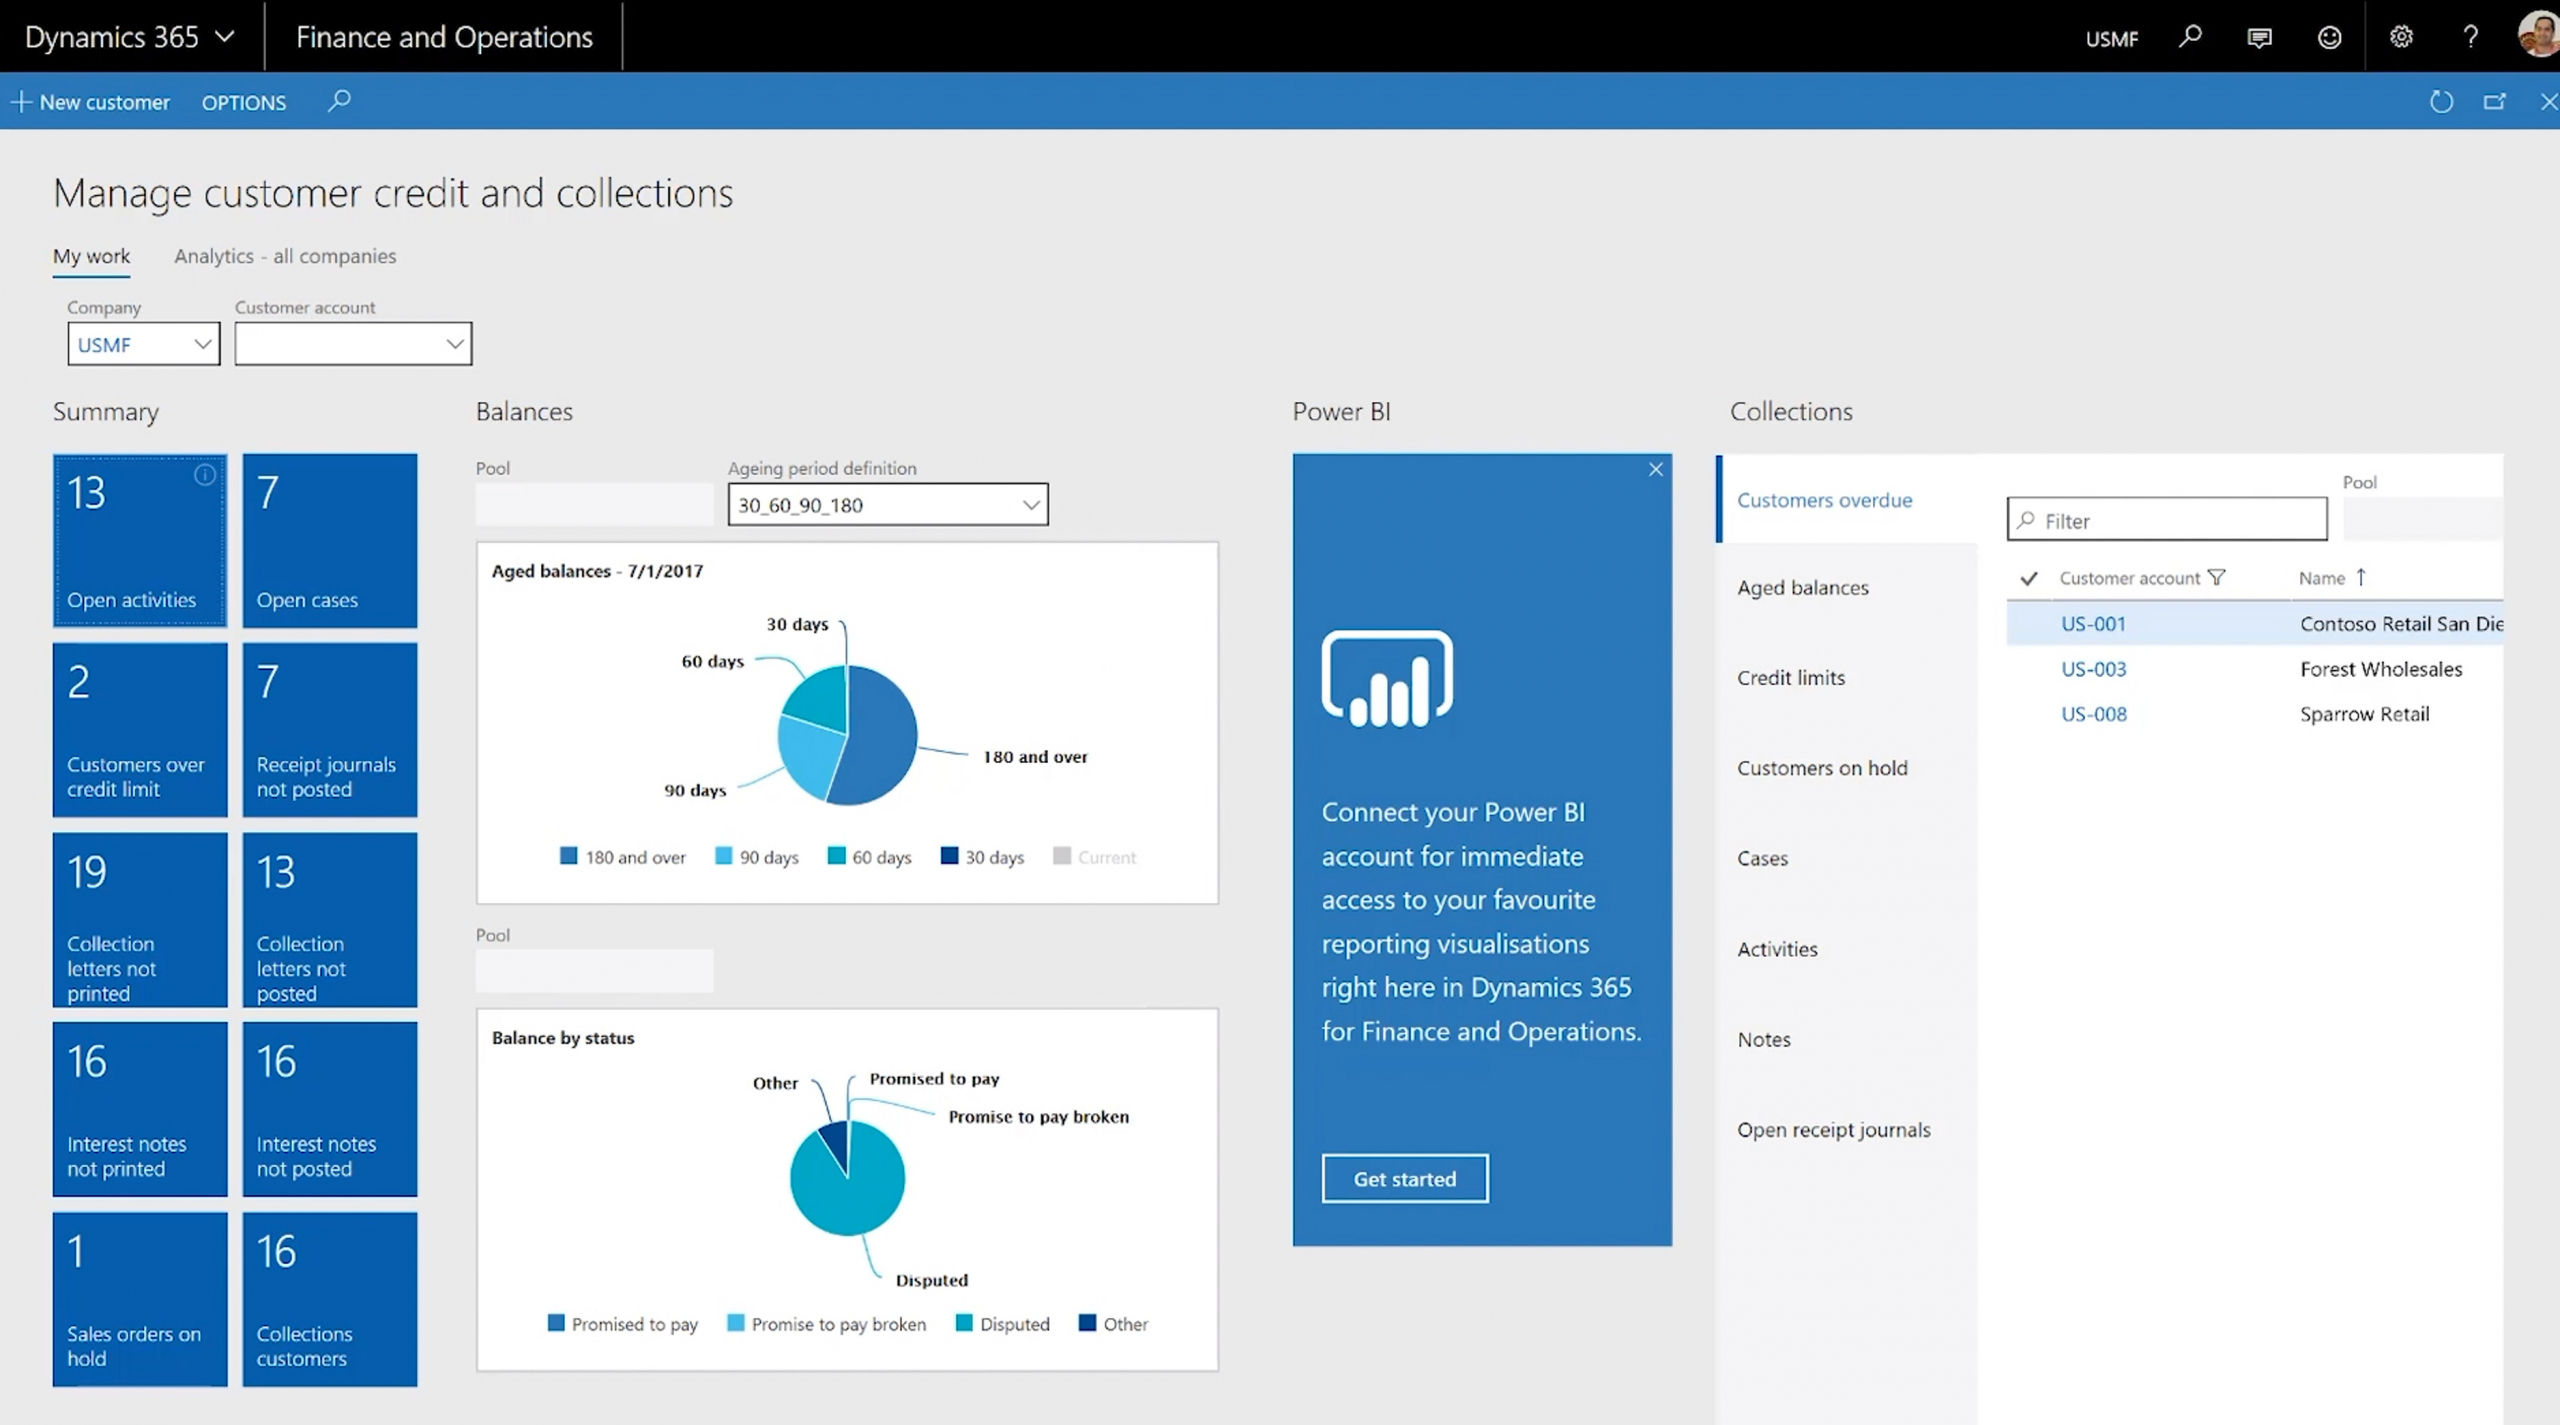Click the action bar search magnifier icon
Viewport: 2560px width, 1425px height.
pyautogui.click(x=339, y=101)
